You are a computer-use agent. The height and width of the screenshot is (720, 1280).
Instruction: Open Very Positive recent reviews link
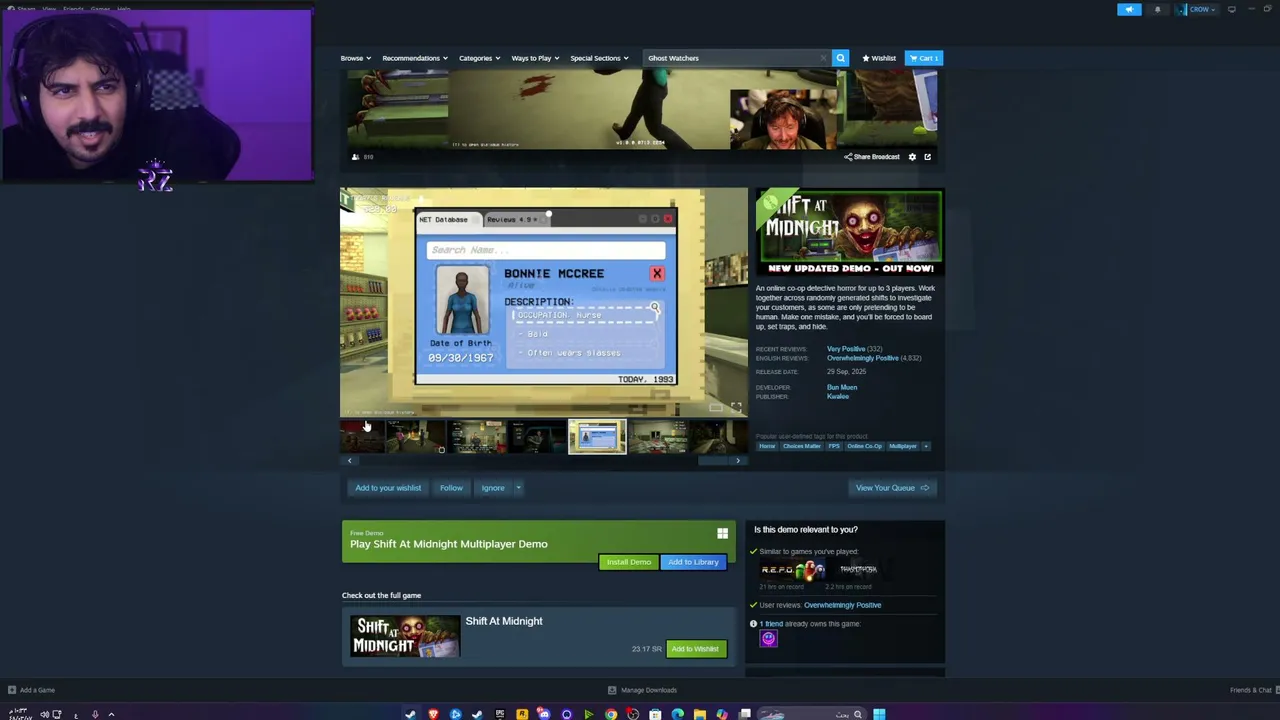[846, 349]
